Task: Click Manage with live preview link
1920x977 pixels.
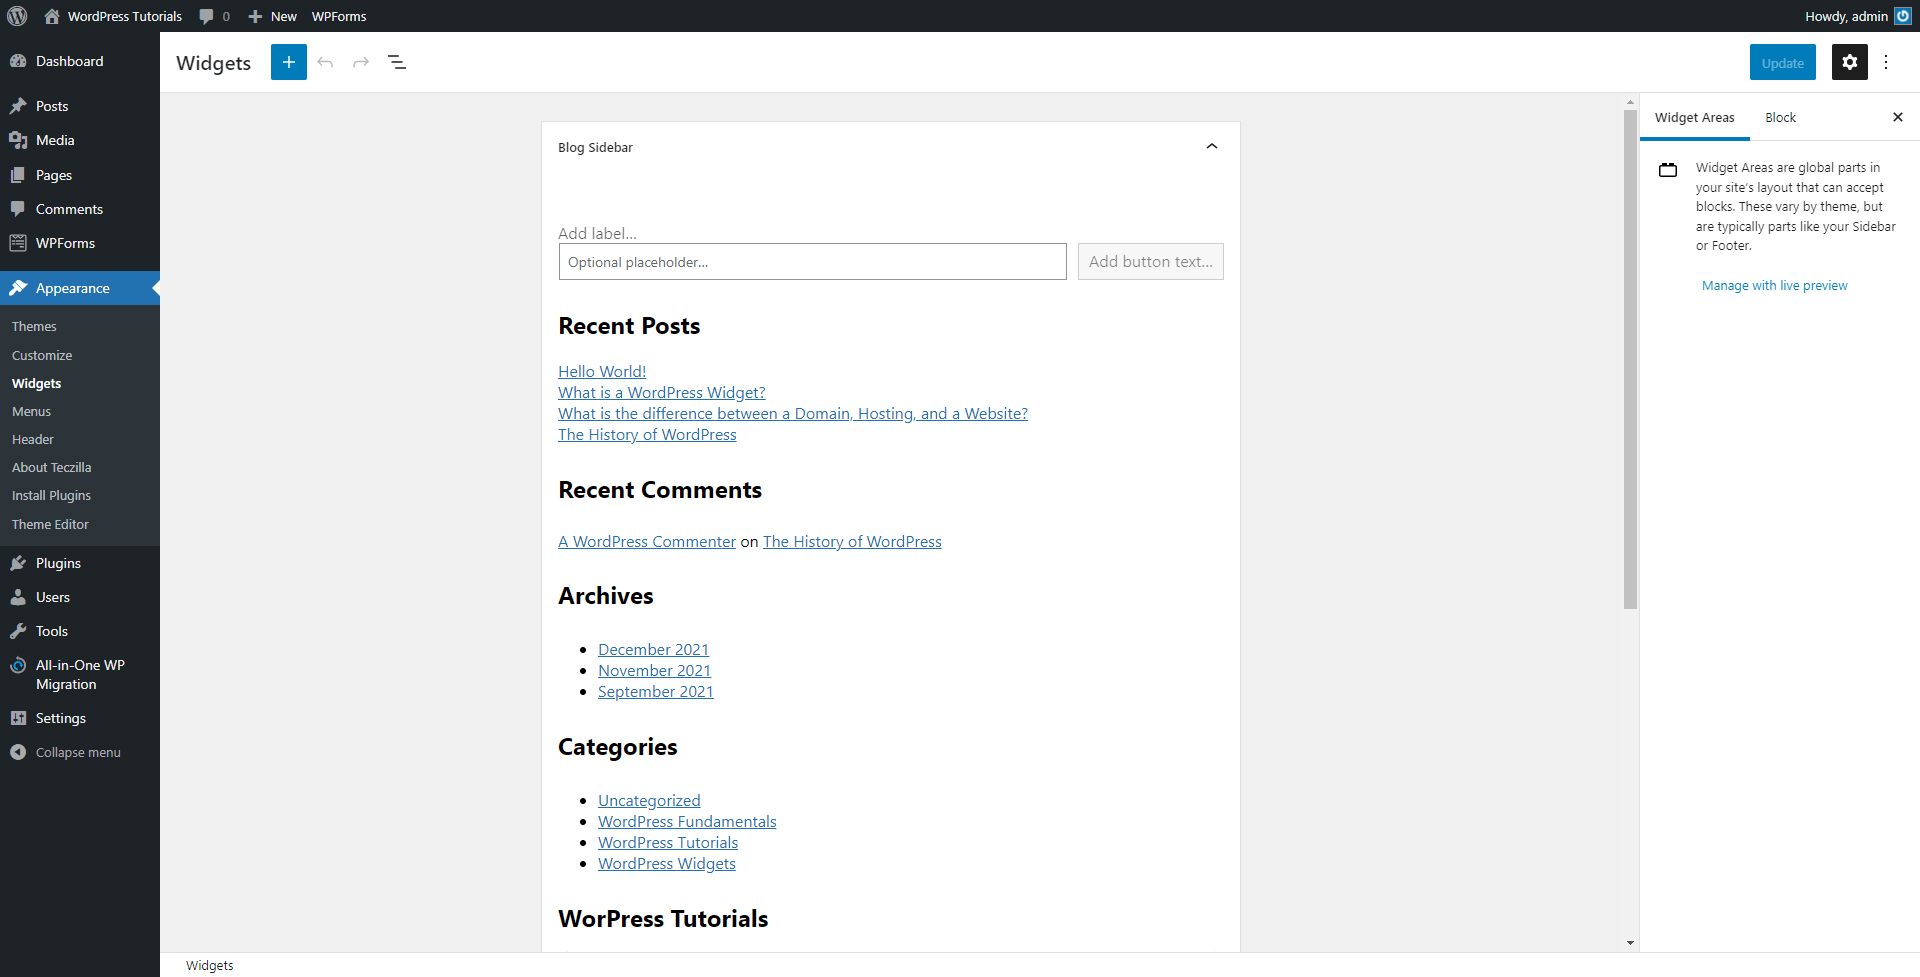Action: tap(1774, 286)
